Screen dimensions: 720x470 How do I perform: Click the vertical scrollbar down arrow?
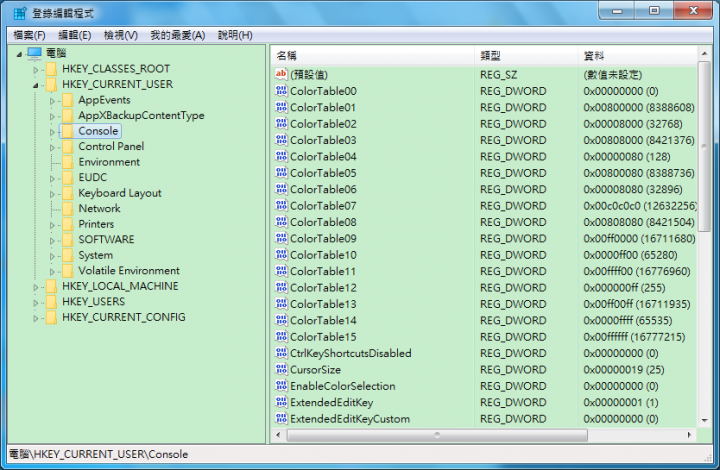click(704, 420)
